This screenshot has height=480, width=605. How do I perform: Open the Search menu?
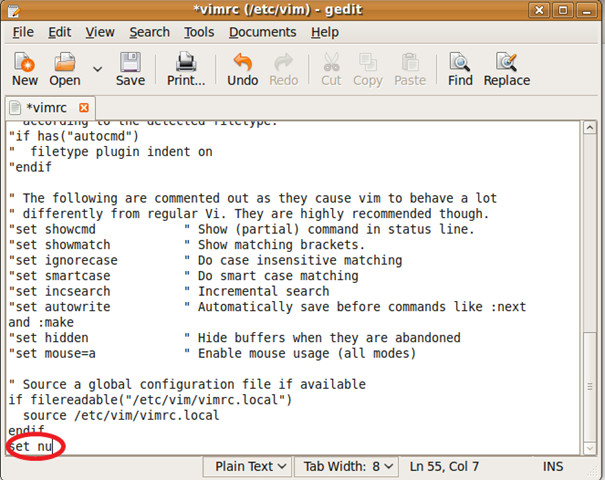coord(149,32)
